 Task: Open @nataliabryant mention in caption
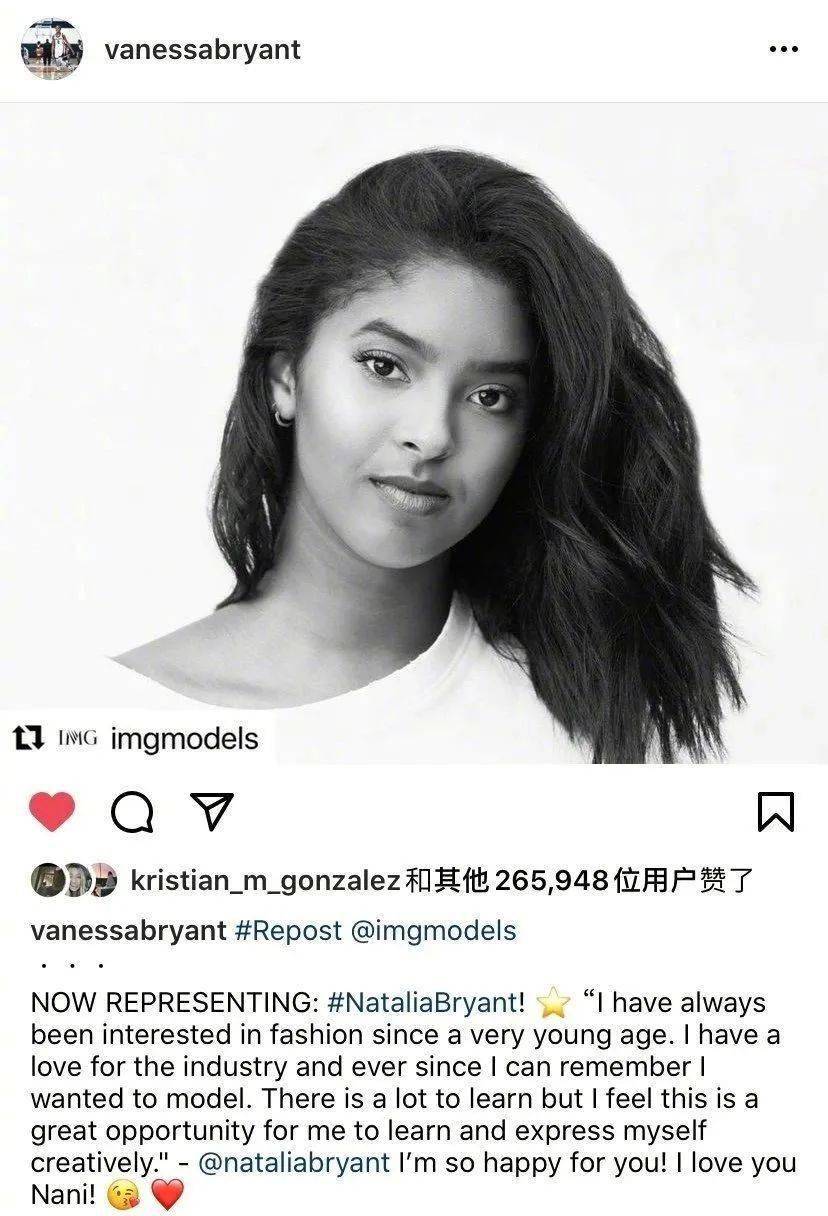click(295, 1163)
